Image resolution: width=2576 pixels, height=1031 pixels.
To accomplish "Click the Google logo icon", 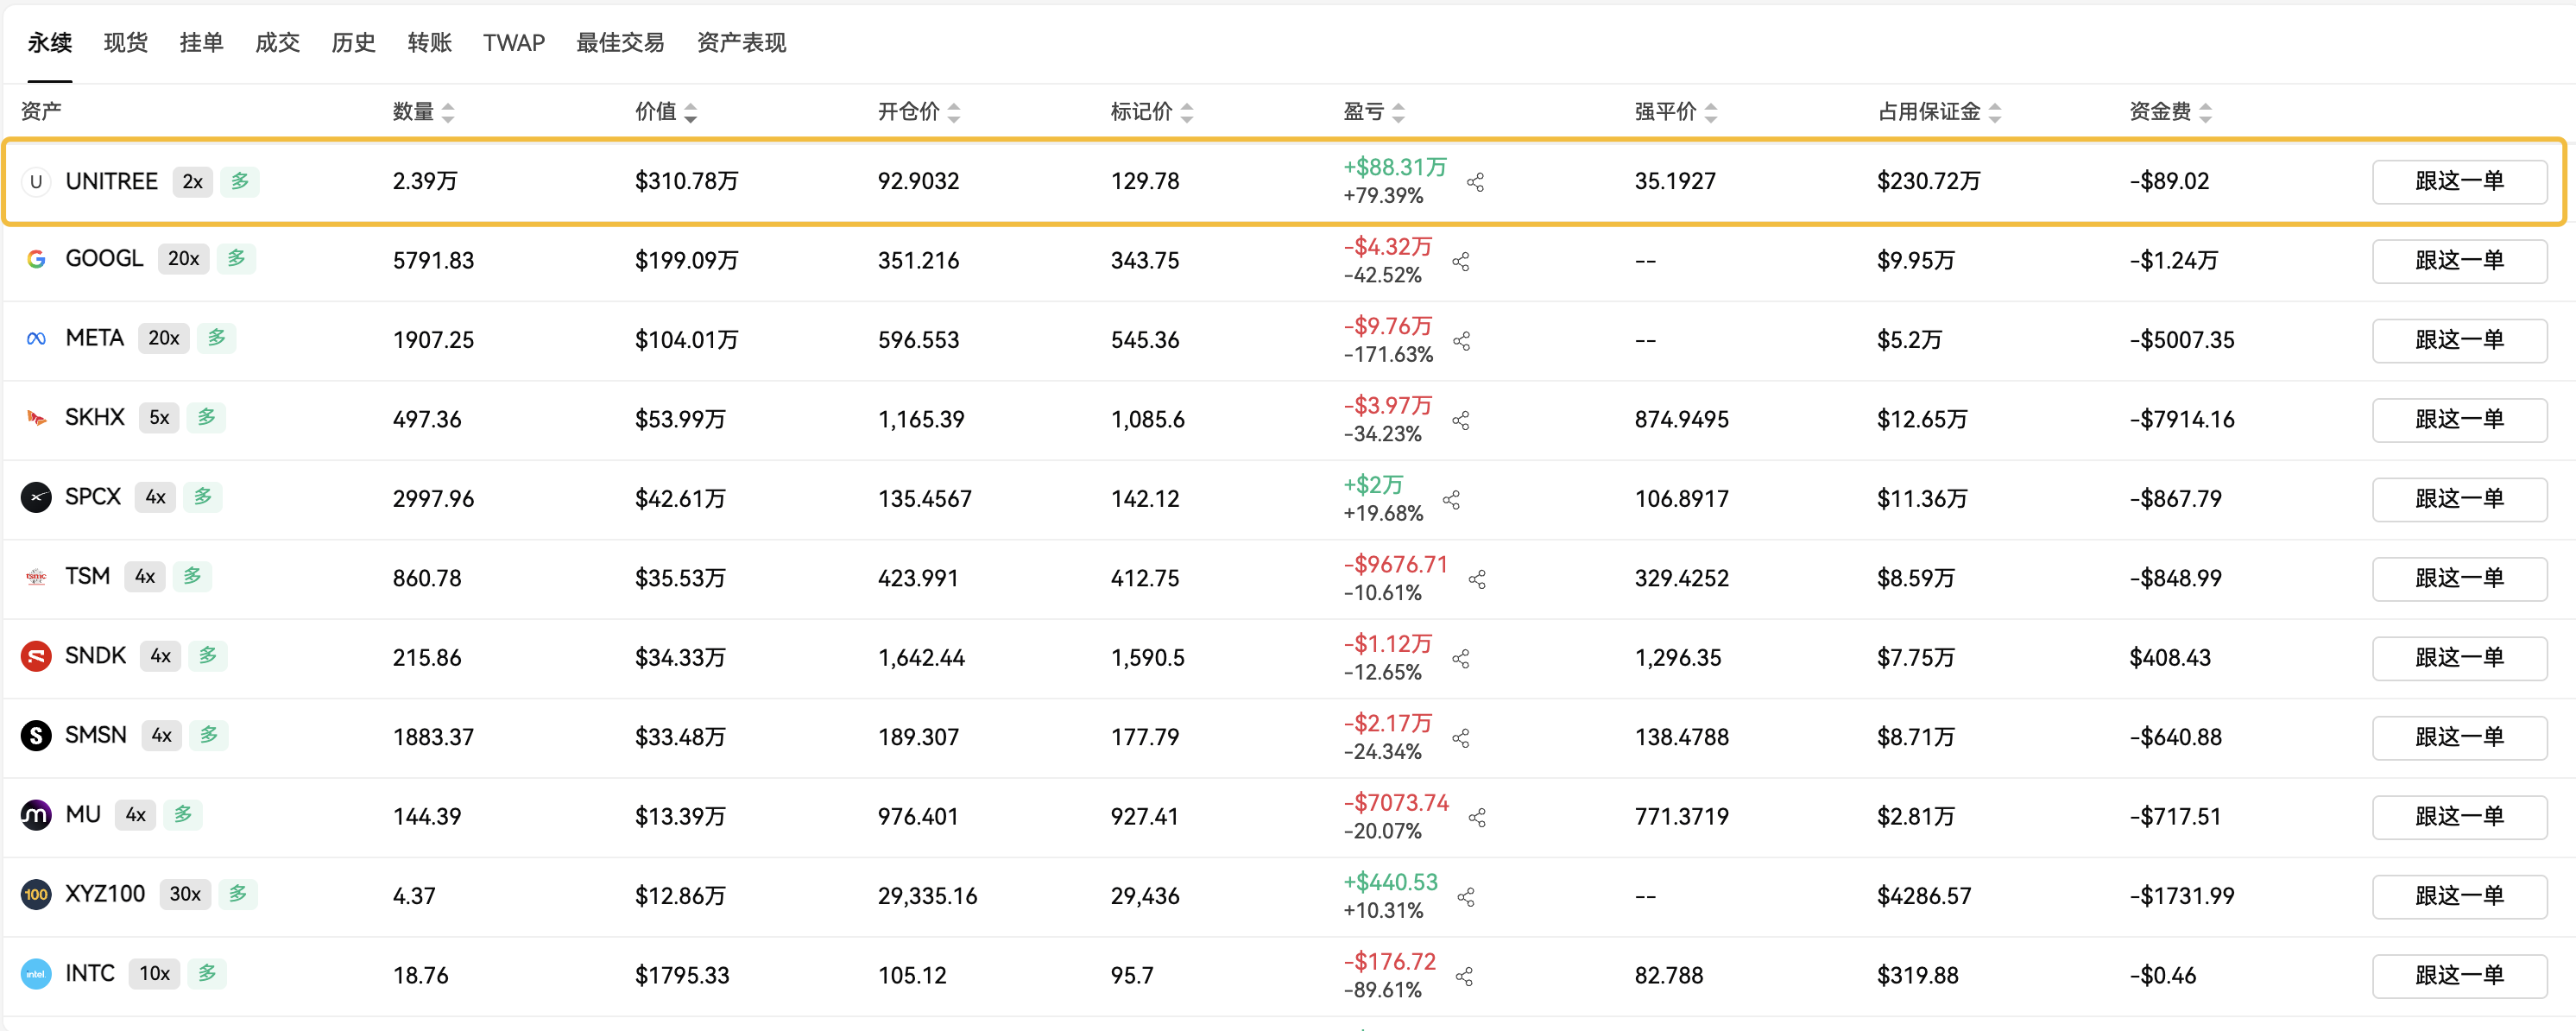I will tap(36, 259).
